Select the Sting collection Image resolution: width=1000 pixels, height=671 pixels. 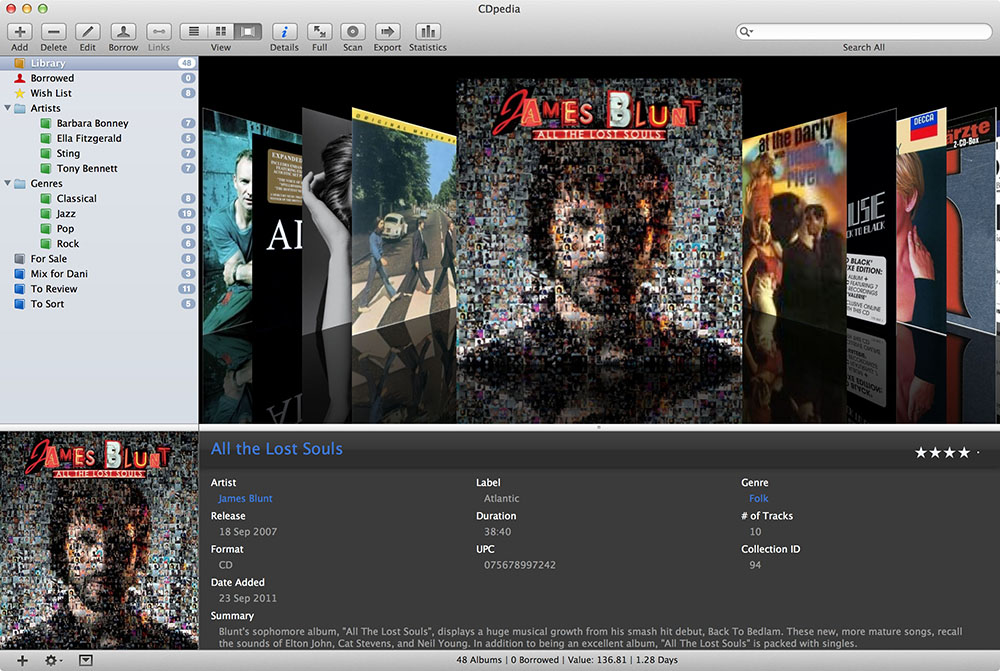coord(99,154)
